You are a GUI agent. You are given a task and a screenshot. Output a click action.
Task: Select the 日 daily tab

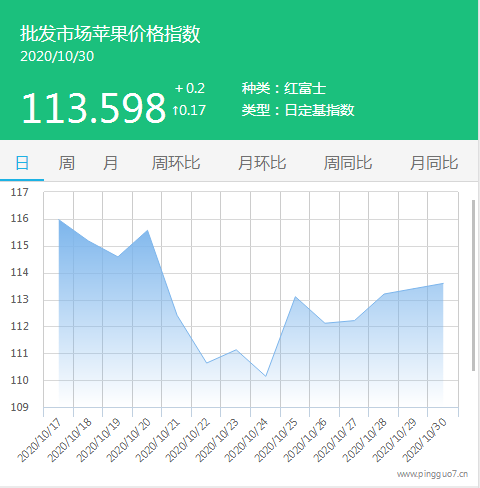coord(22,163)
